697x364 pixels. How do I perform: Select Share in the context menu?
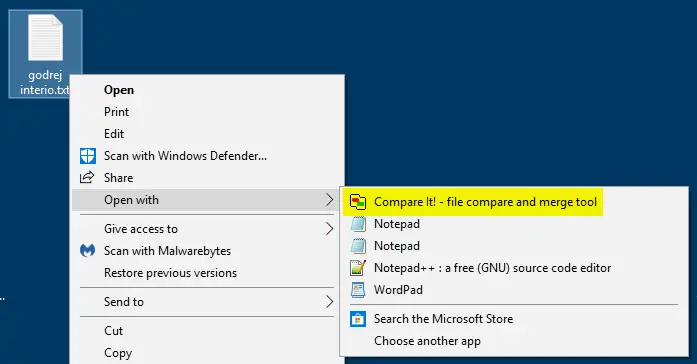207,178
